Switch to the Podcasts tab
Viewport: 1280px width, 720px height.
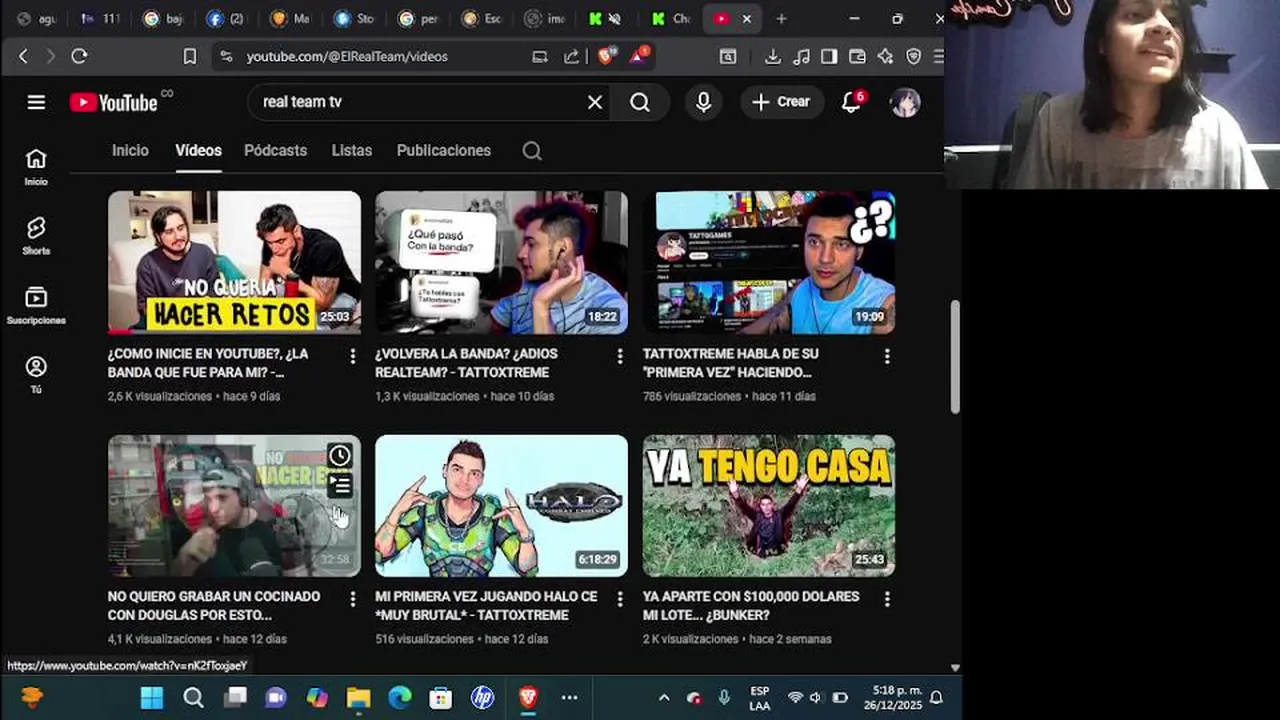275,150
